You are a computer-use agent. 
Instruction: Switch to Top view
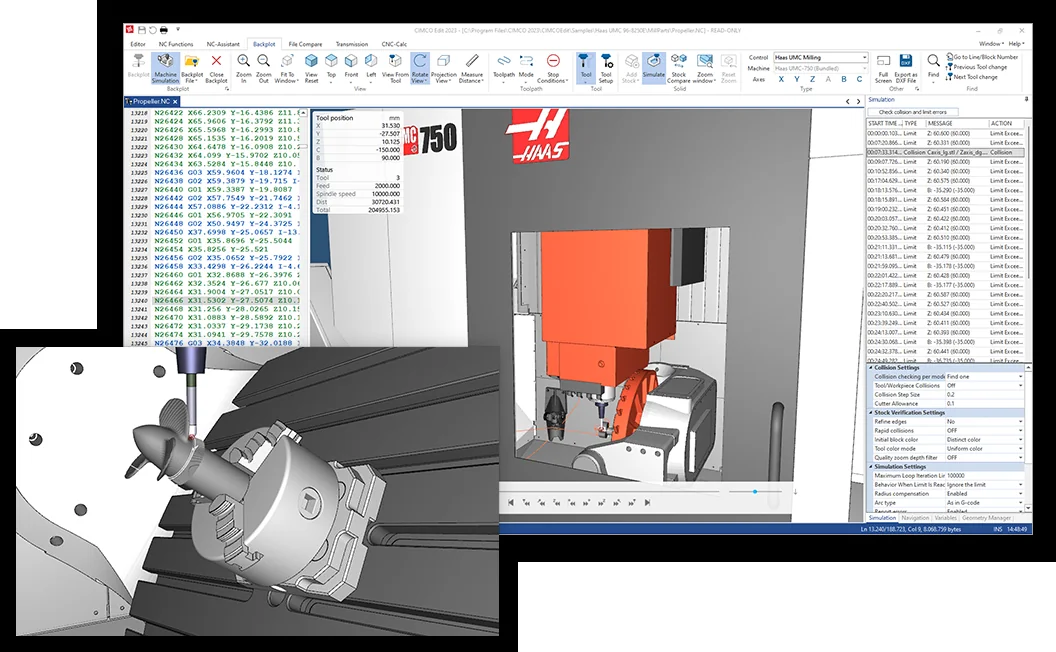point(331,69)
